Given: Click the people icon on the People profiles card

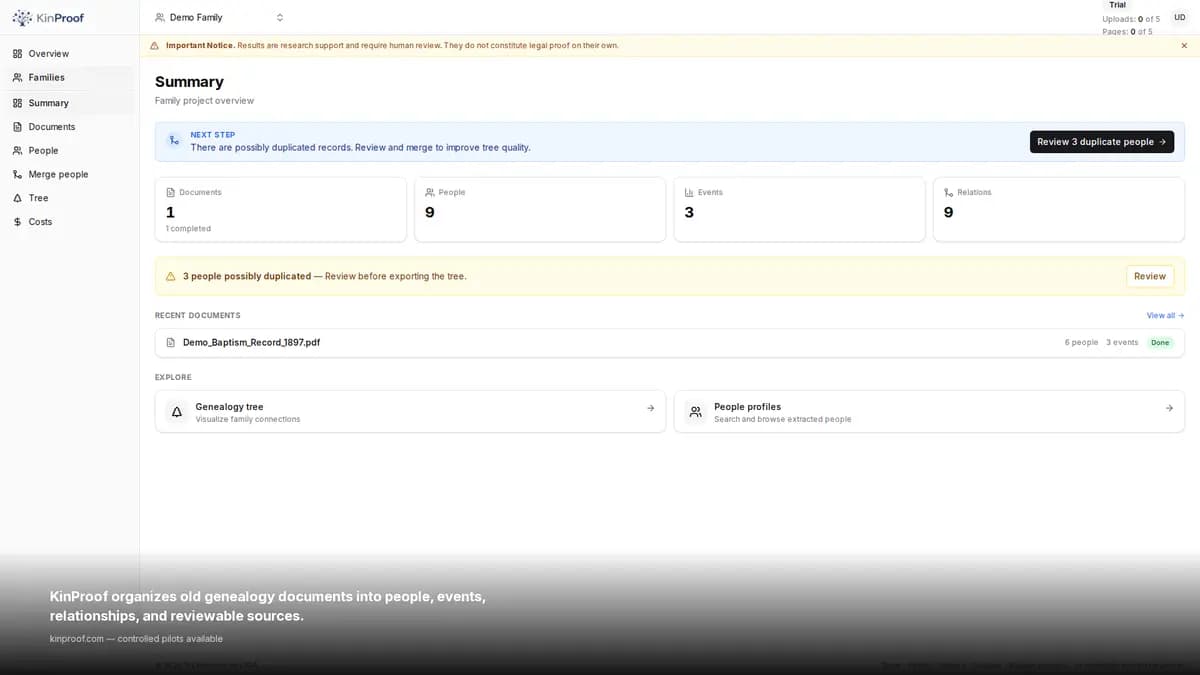Looking at the screenshot, I should (696, 412).
